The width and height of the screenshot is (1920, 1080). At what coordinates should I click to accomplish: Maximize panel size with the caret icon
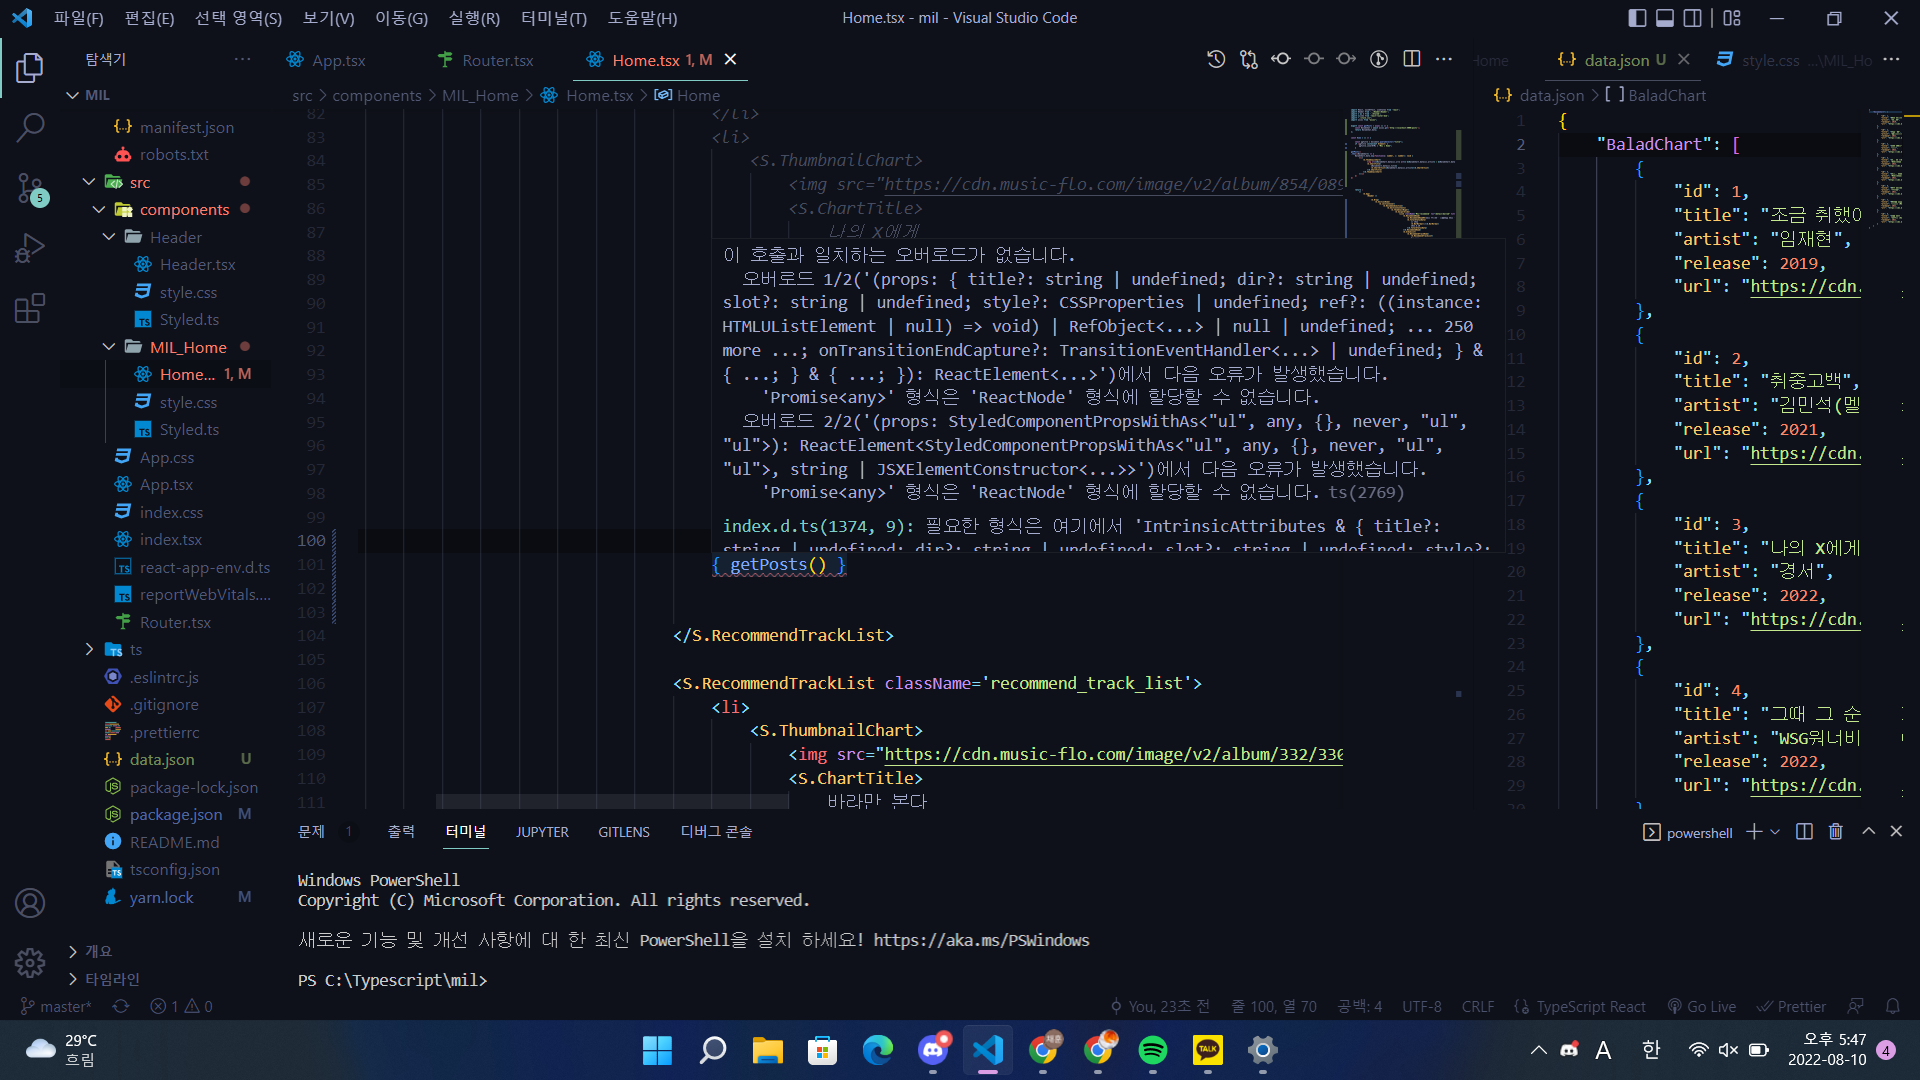(x=1868, y=832)
